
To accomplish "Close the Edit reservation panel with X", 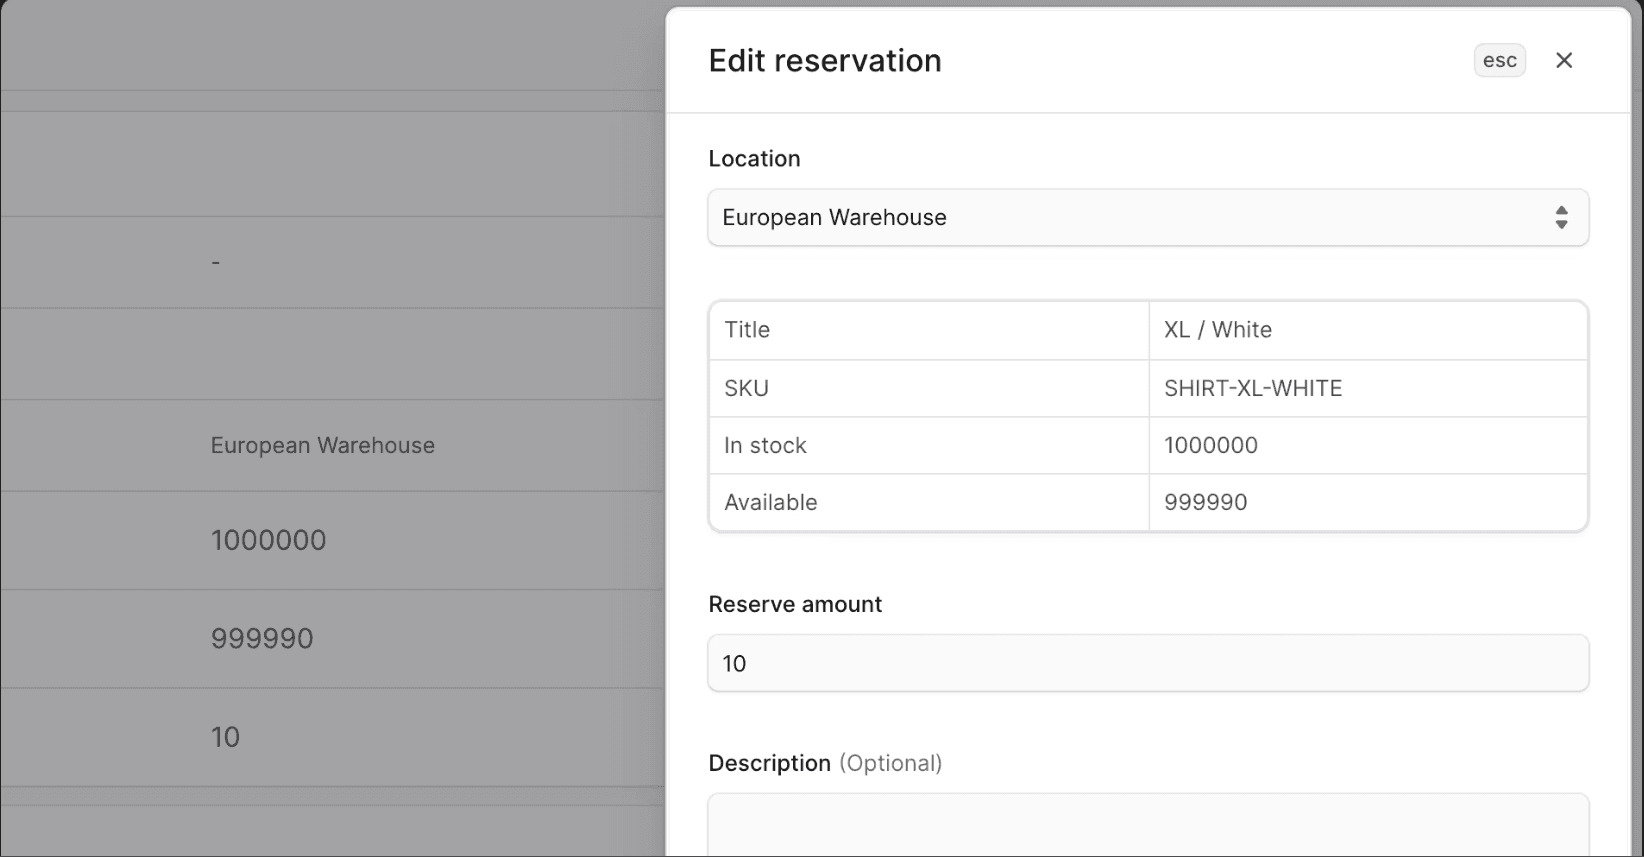I will [x=1564, y=61].
